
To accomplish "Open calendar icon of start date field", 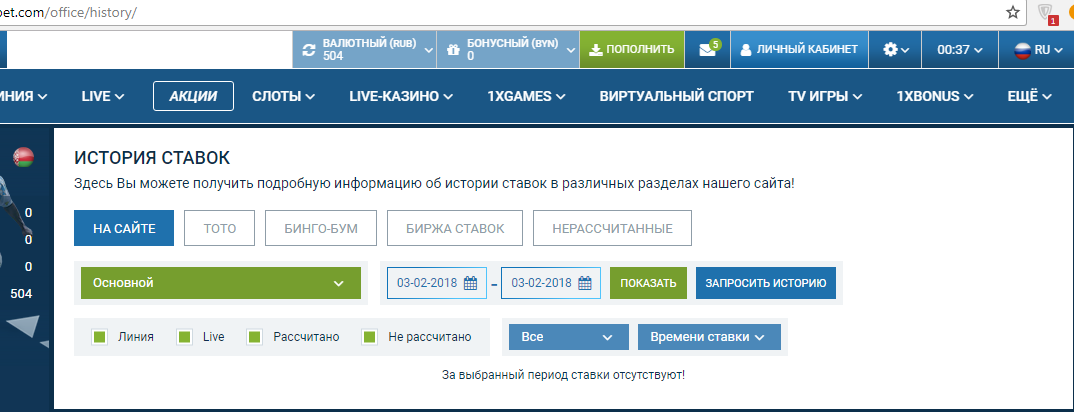I will (x=471, y=283).
